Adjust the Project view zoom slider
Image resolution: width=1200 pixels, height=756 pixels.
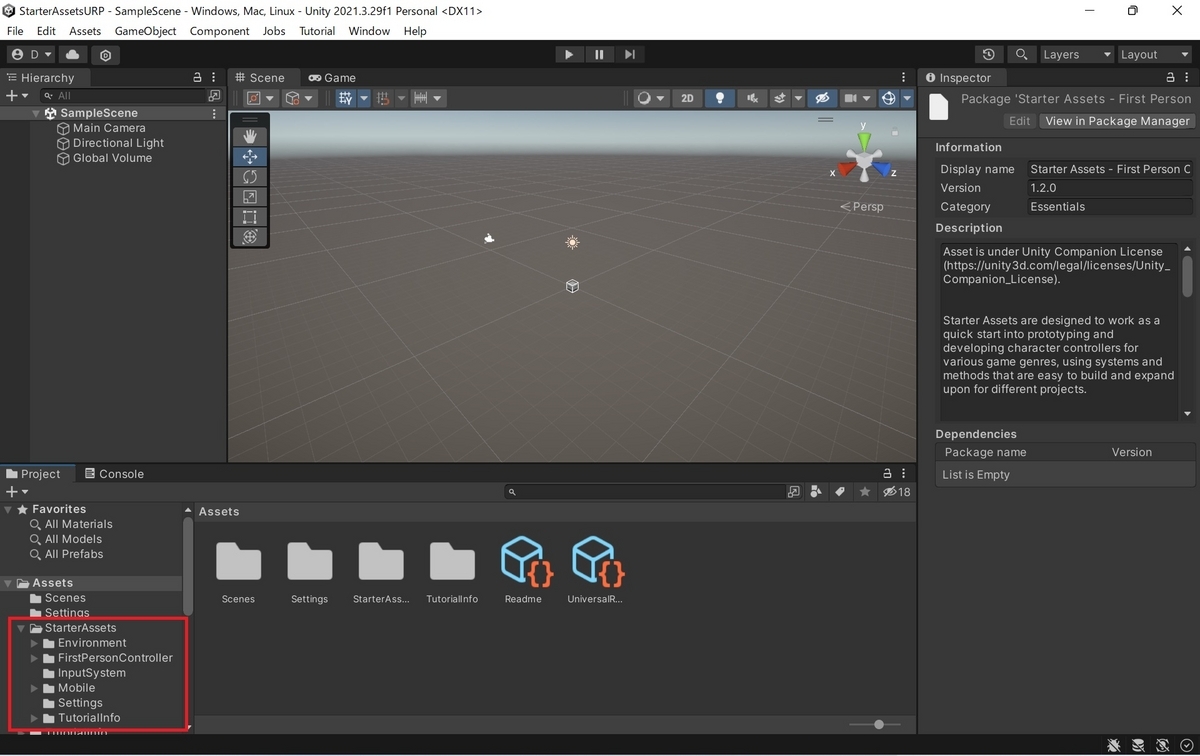[x=877, y=723]
